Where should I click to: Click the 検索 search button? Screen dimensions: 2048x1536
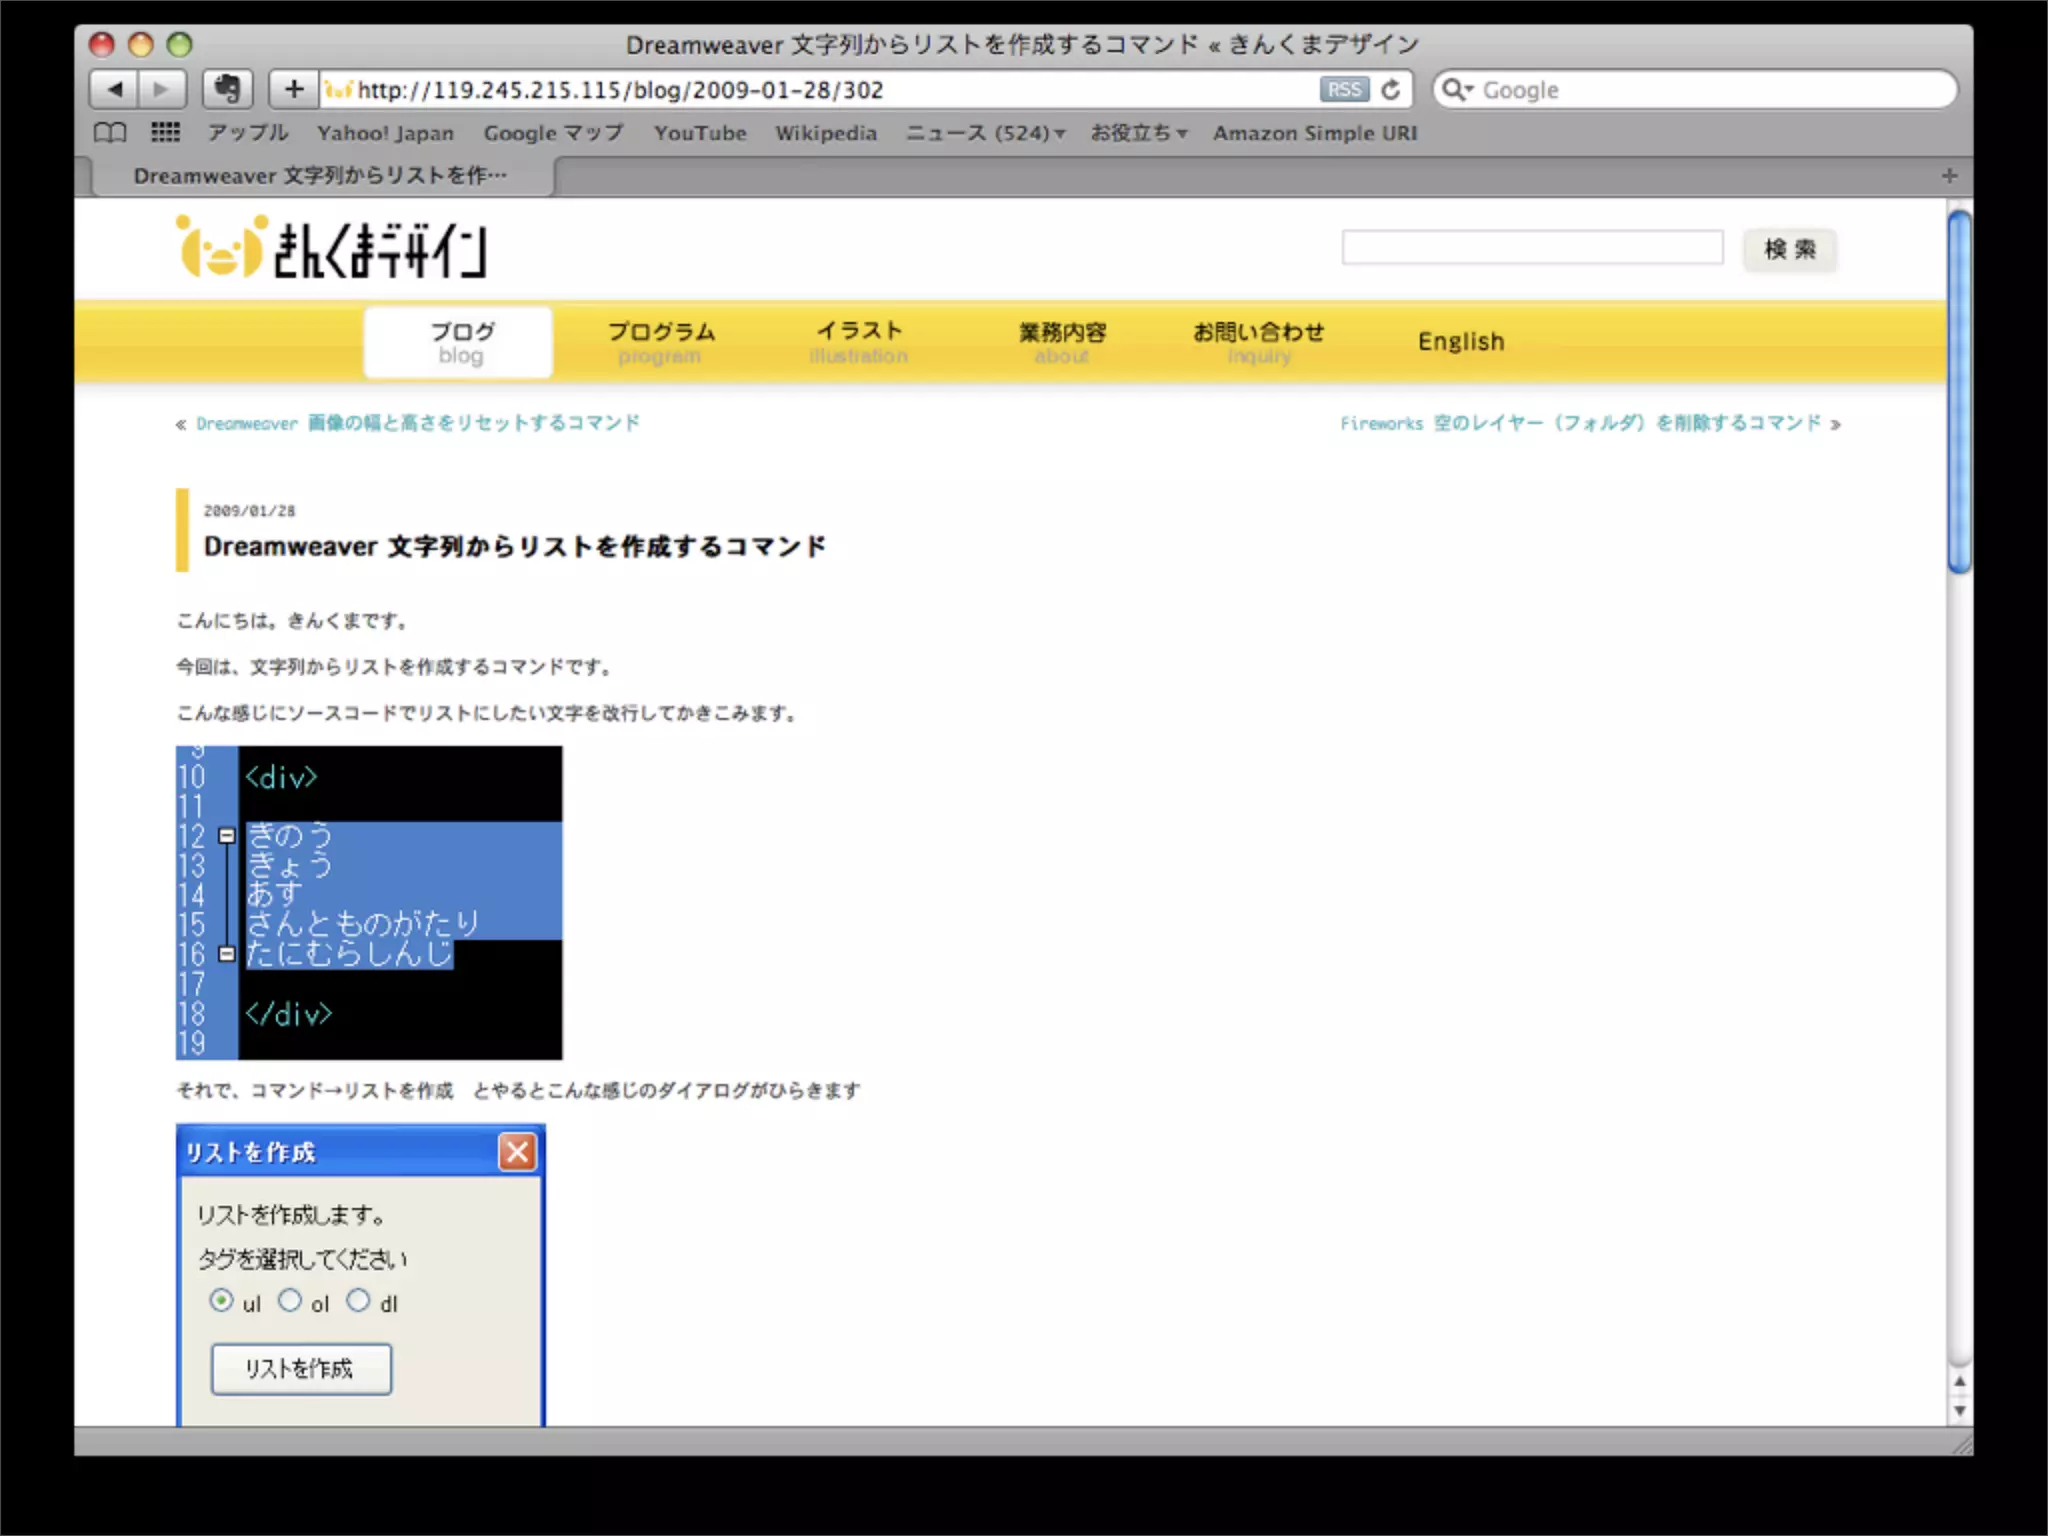point(1789,249)
